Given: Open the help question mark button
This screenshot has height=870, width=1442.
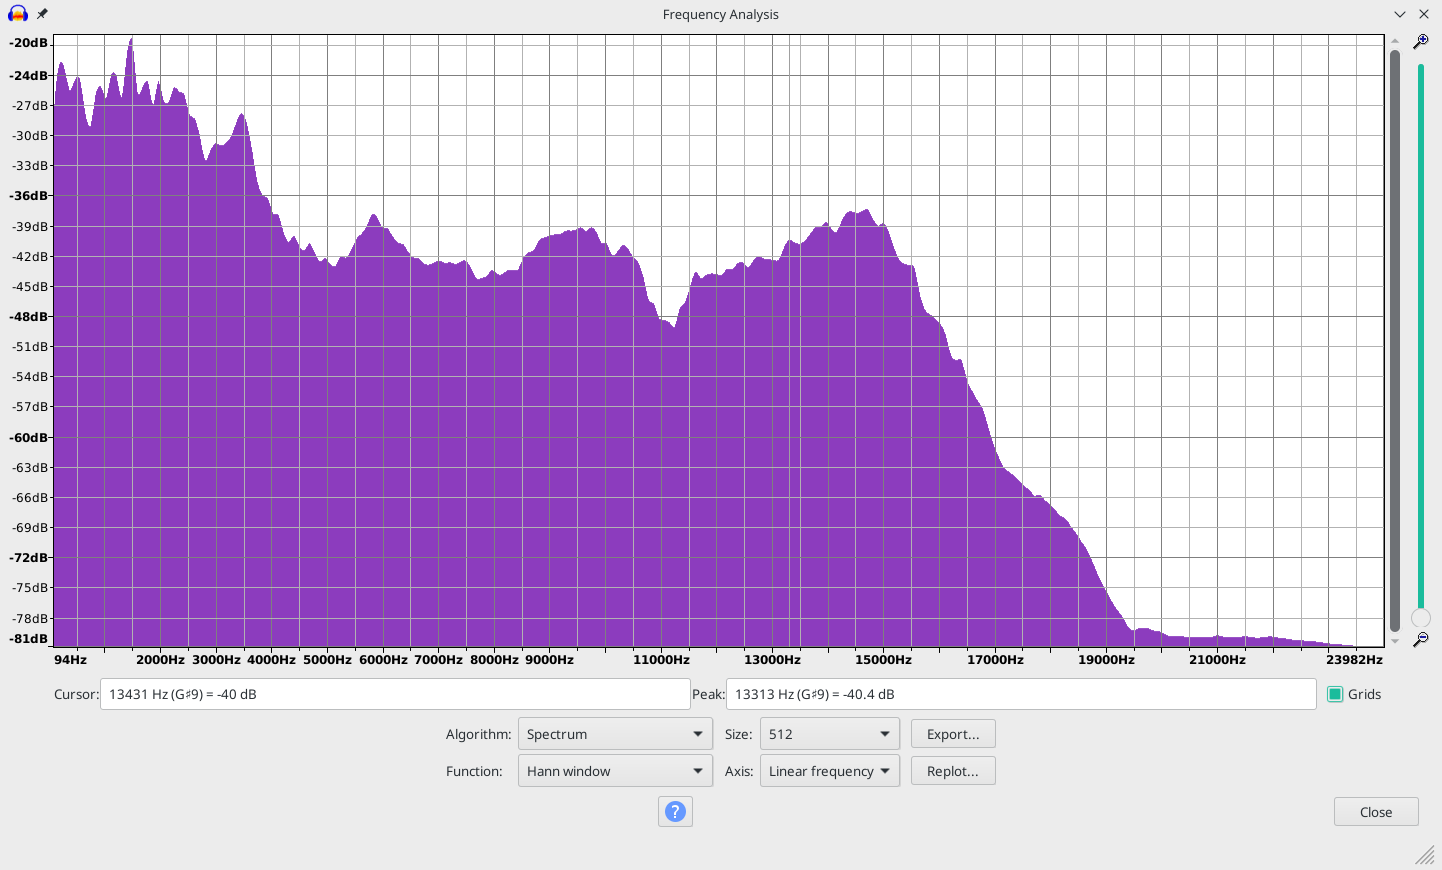Looking at the screenshot, I should [675, 811].
